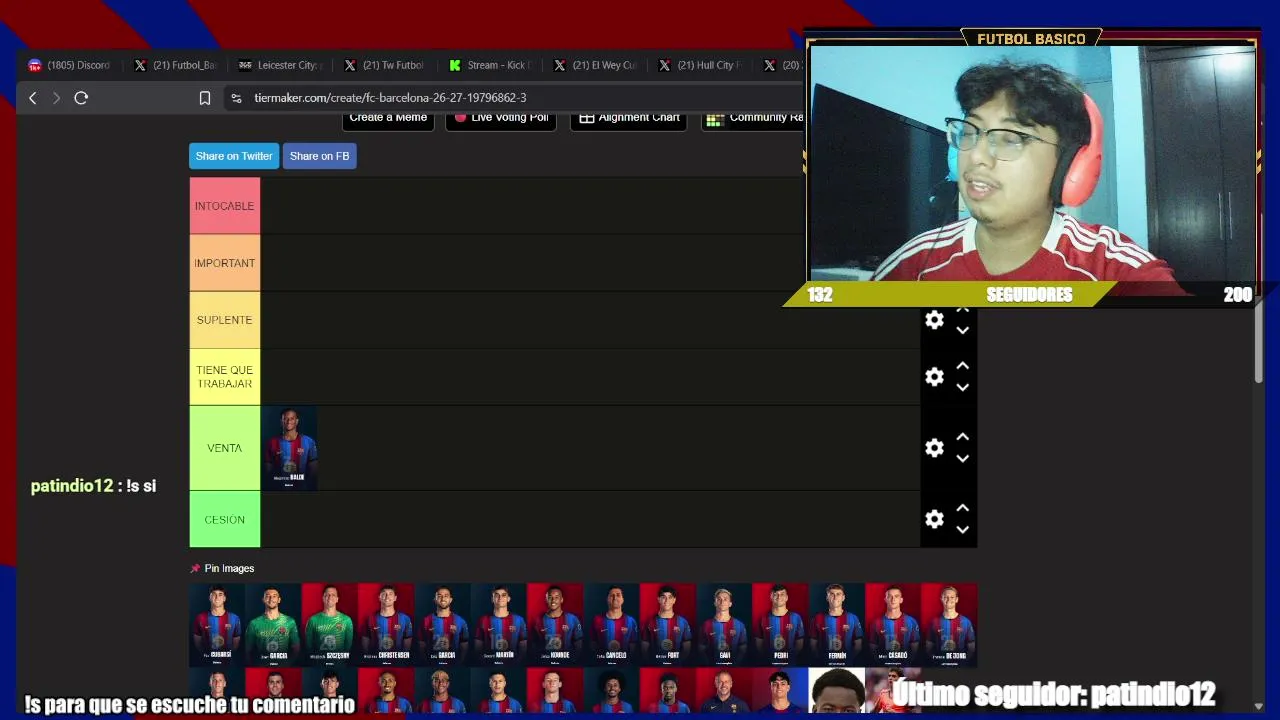The width and height of the screenshot is (1280, 720).
Task: Select the IMPORTANT tier label
Action: click(225, 263)
